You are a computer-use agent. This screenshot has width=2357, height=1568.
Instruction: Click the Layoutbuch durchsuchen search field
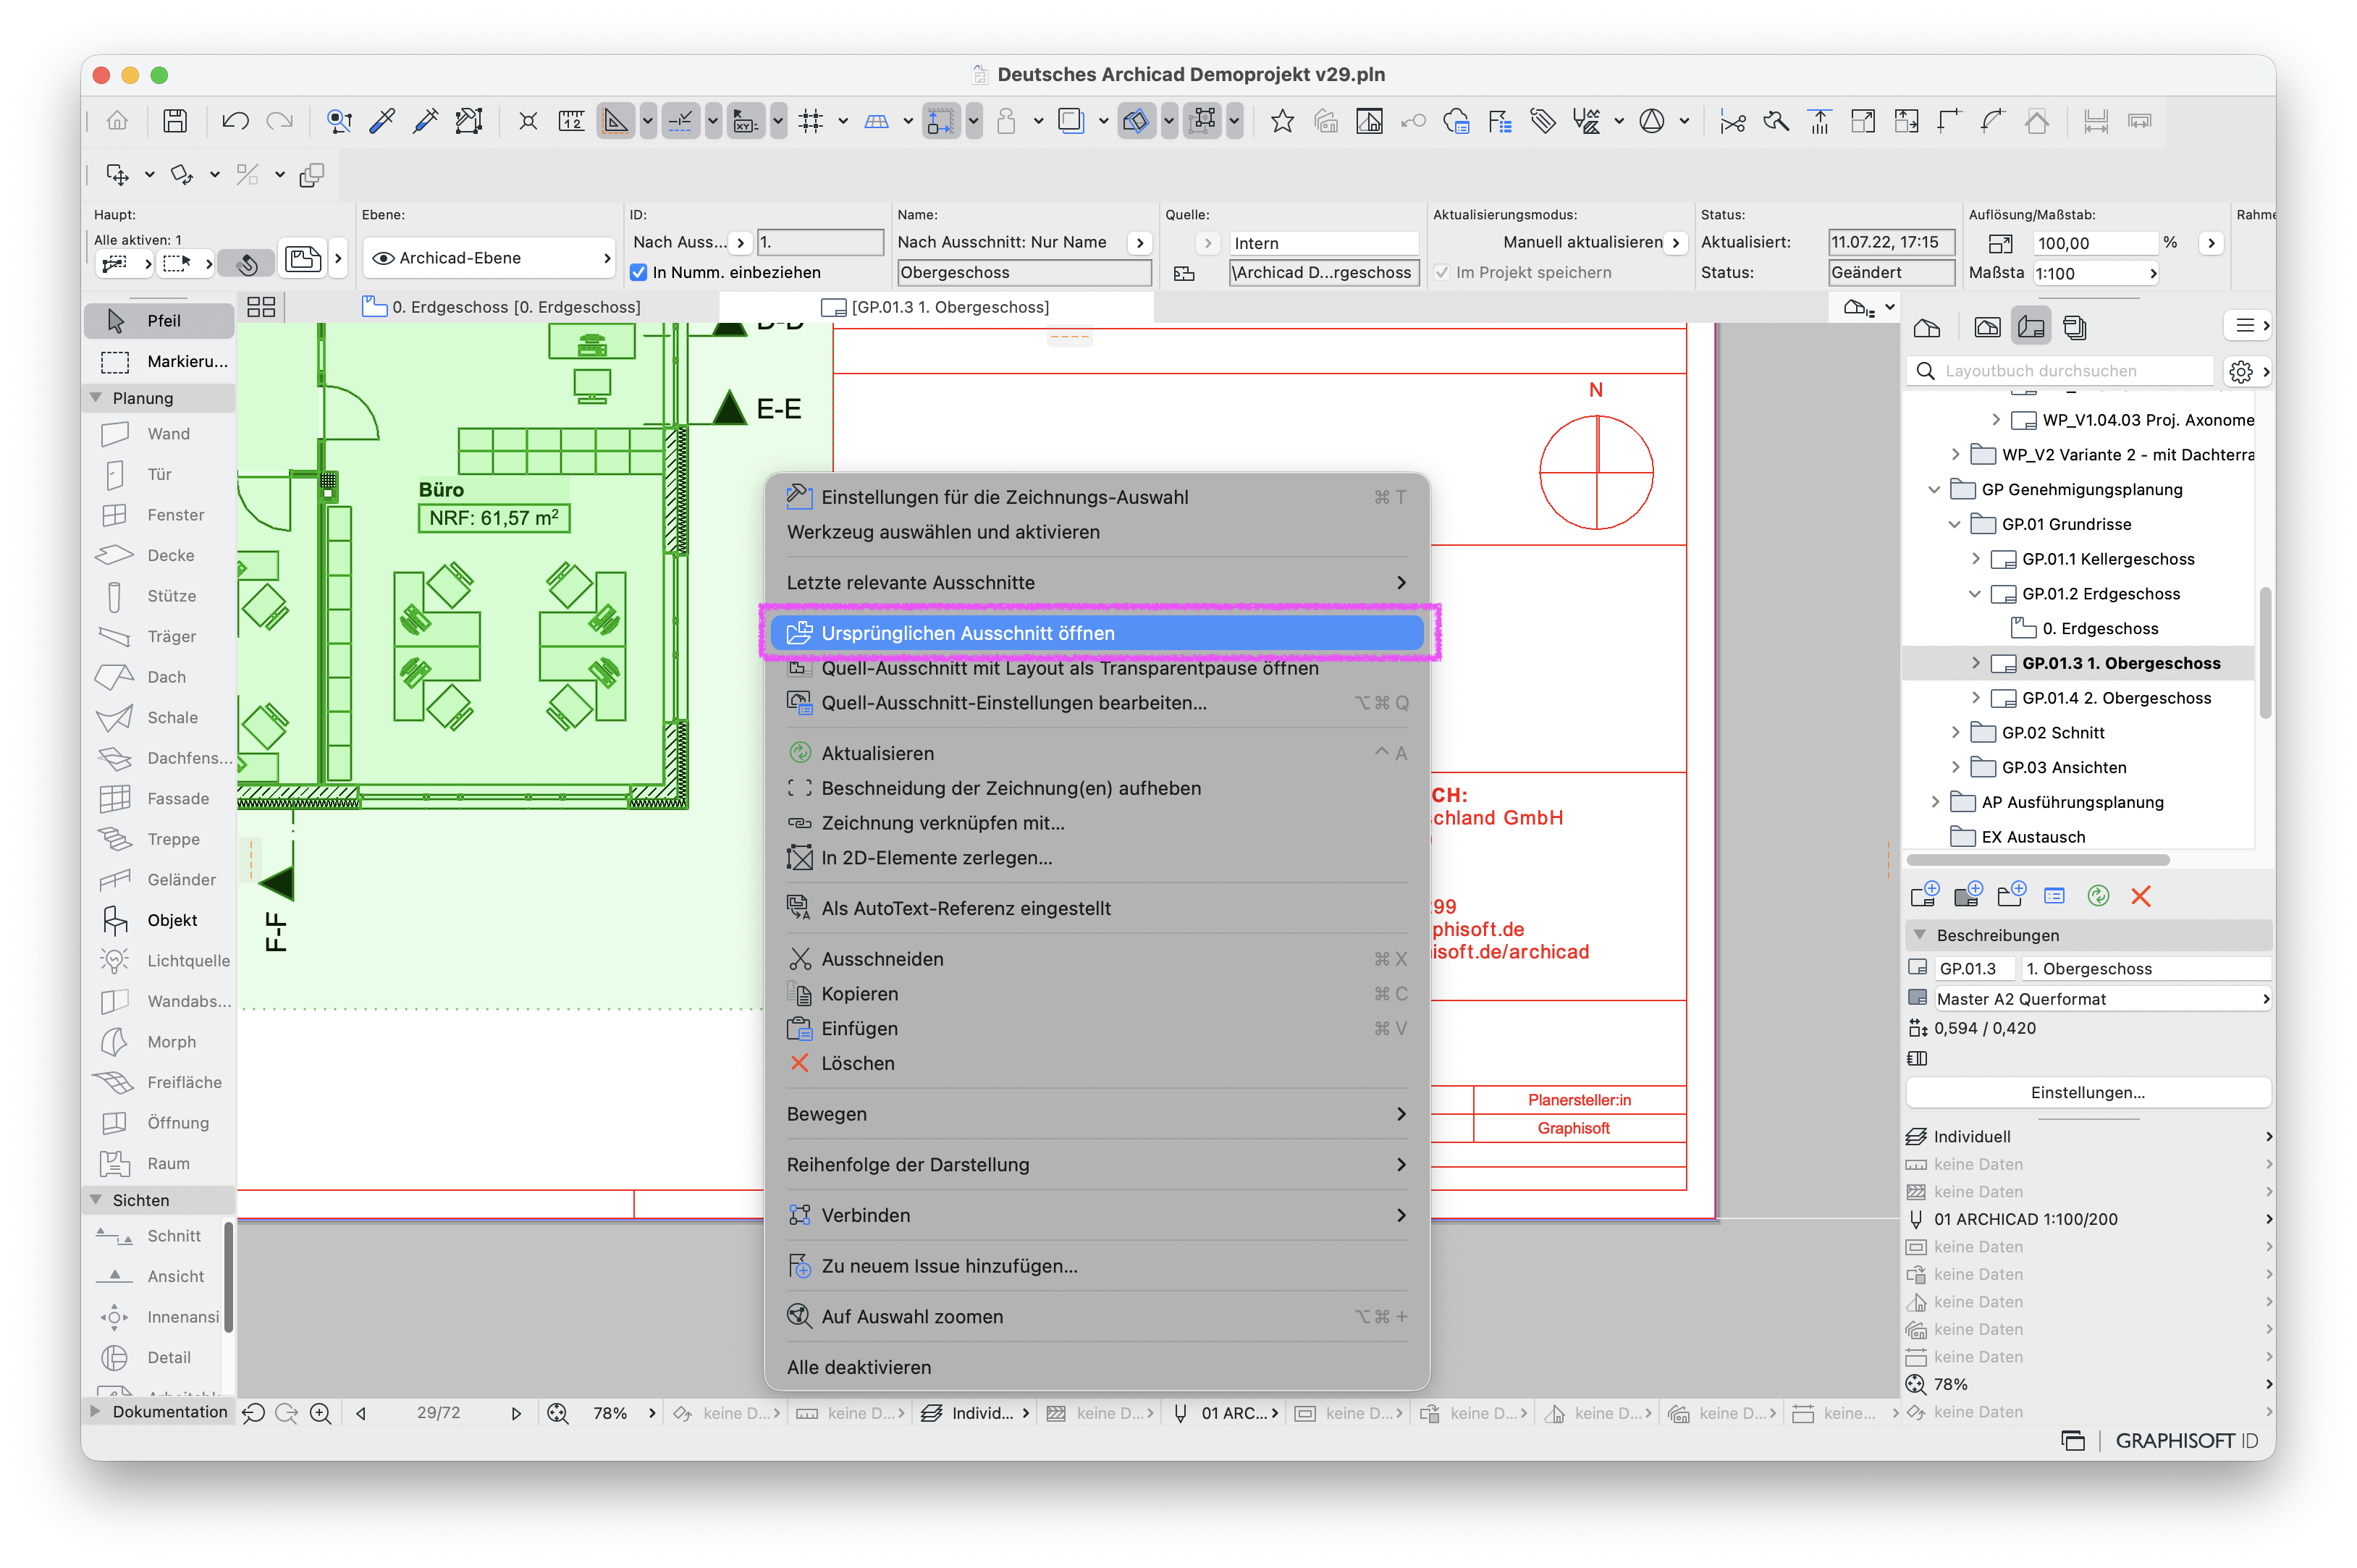pyautogui.click(x=2060, y=371)
